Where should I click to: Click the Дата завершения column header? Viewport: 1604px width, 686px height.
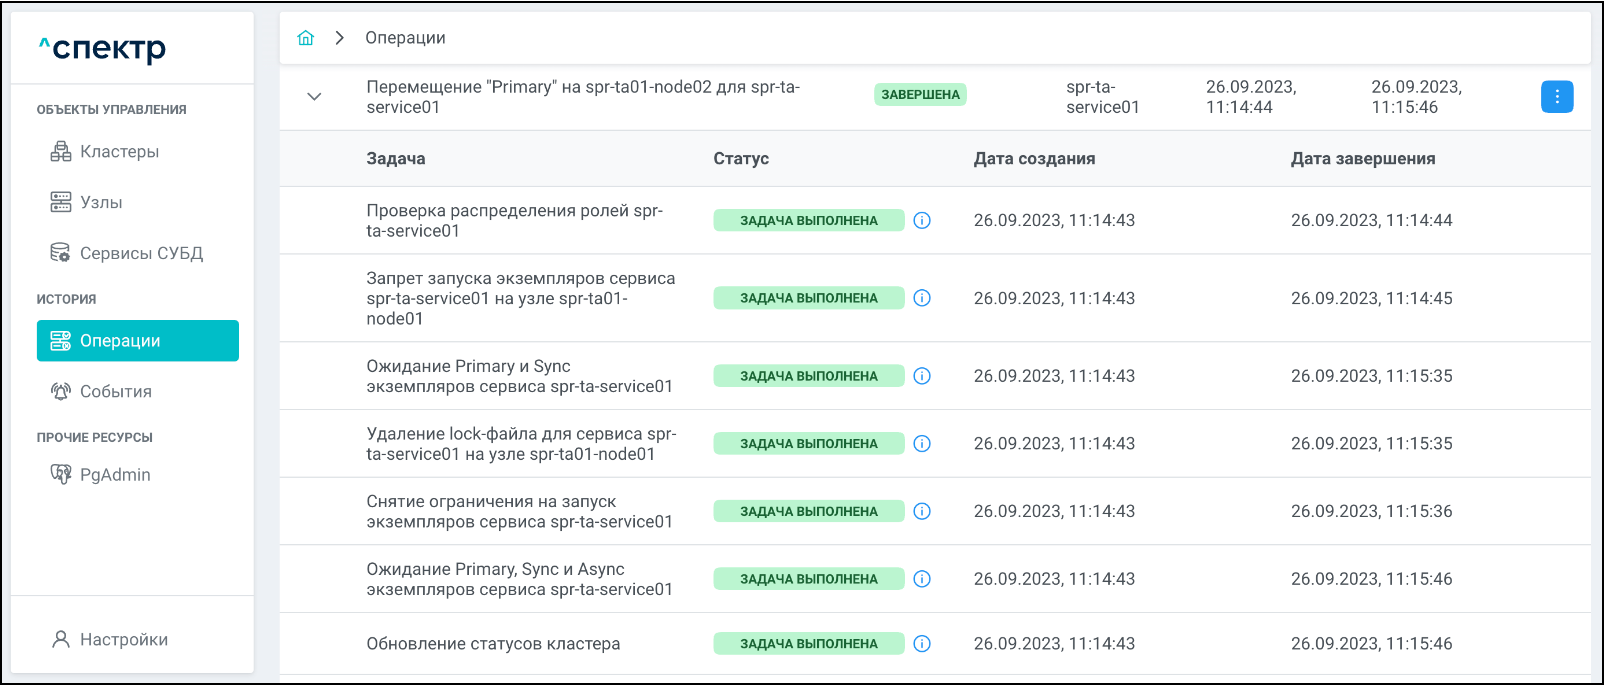point(1363,159)
